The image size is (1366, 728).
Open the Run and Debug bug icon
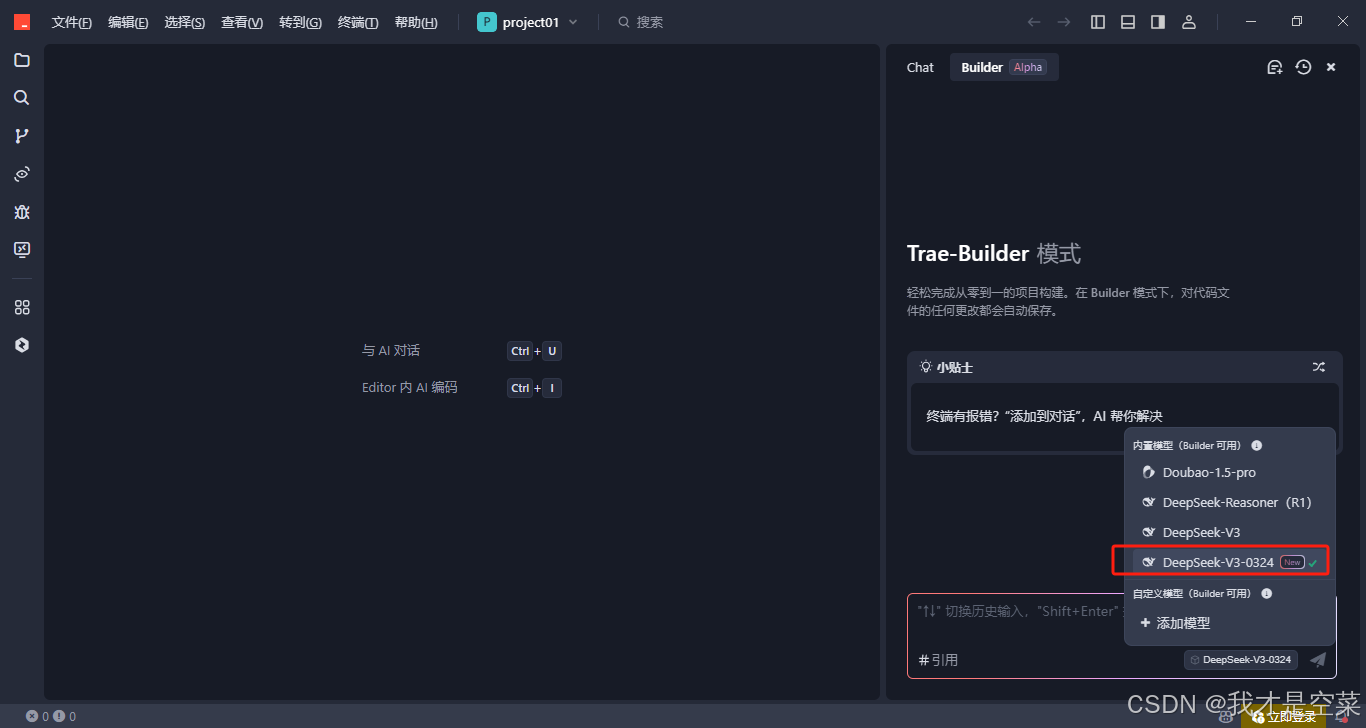coord(22,212)
